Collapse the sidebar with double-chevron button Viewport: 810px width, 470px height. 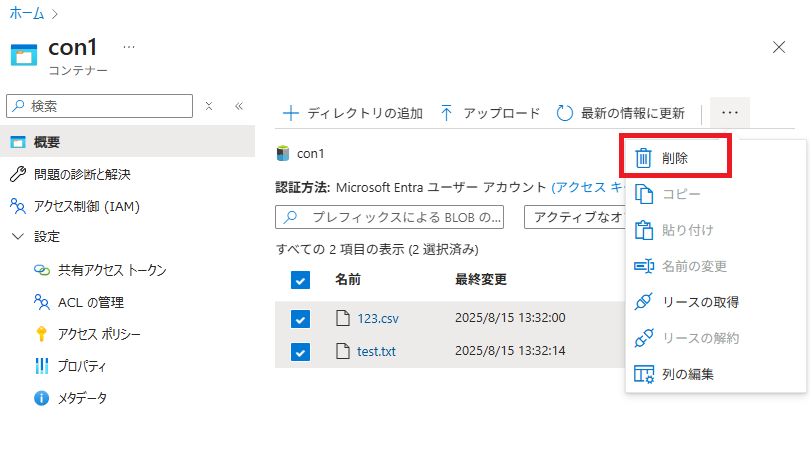click(239, 106)
